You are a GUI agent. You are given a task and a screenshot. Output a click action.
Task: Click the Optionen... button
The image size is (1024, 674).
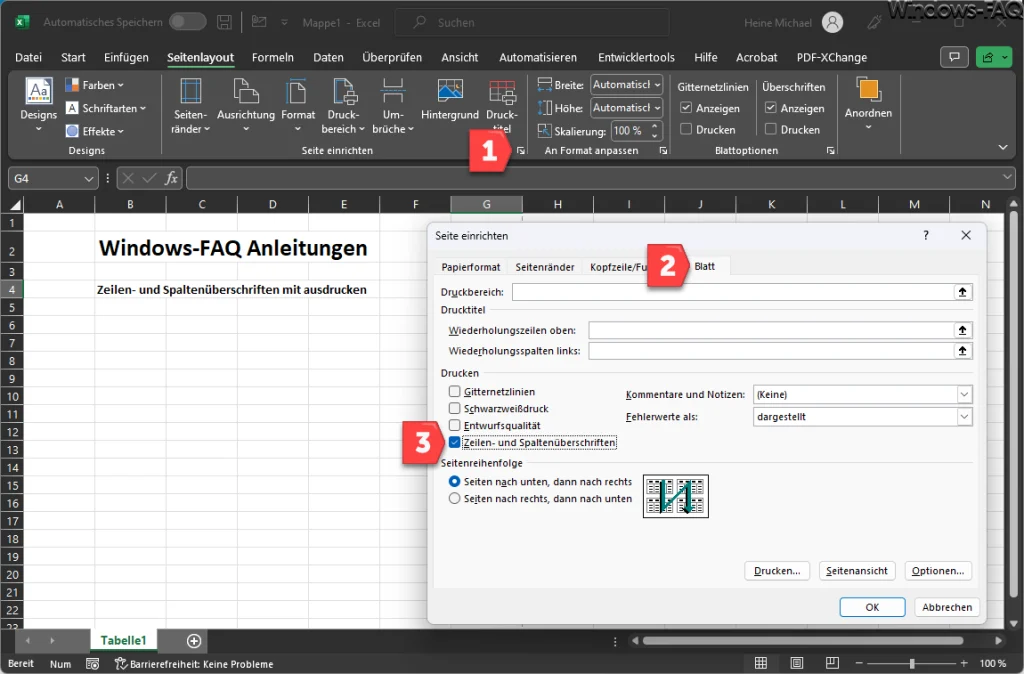(938, 571)
